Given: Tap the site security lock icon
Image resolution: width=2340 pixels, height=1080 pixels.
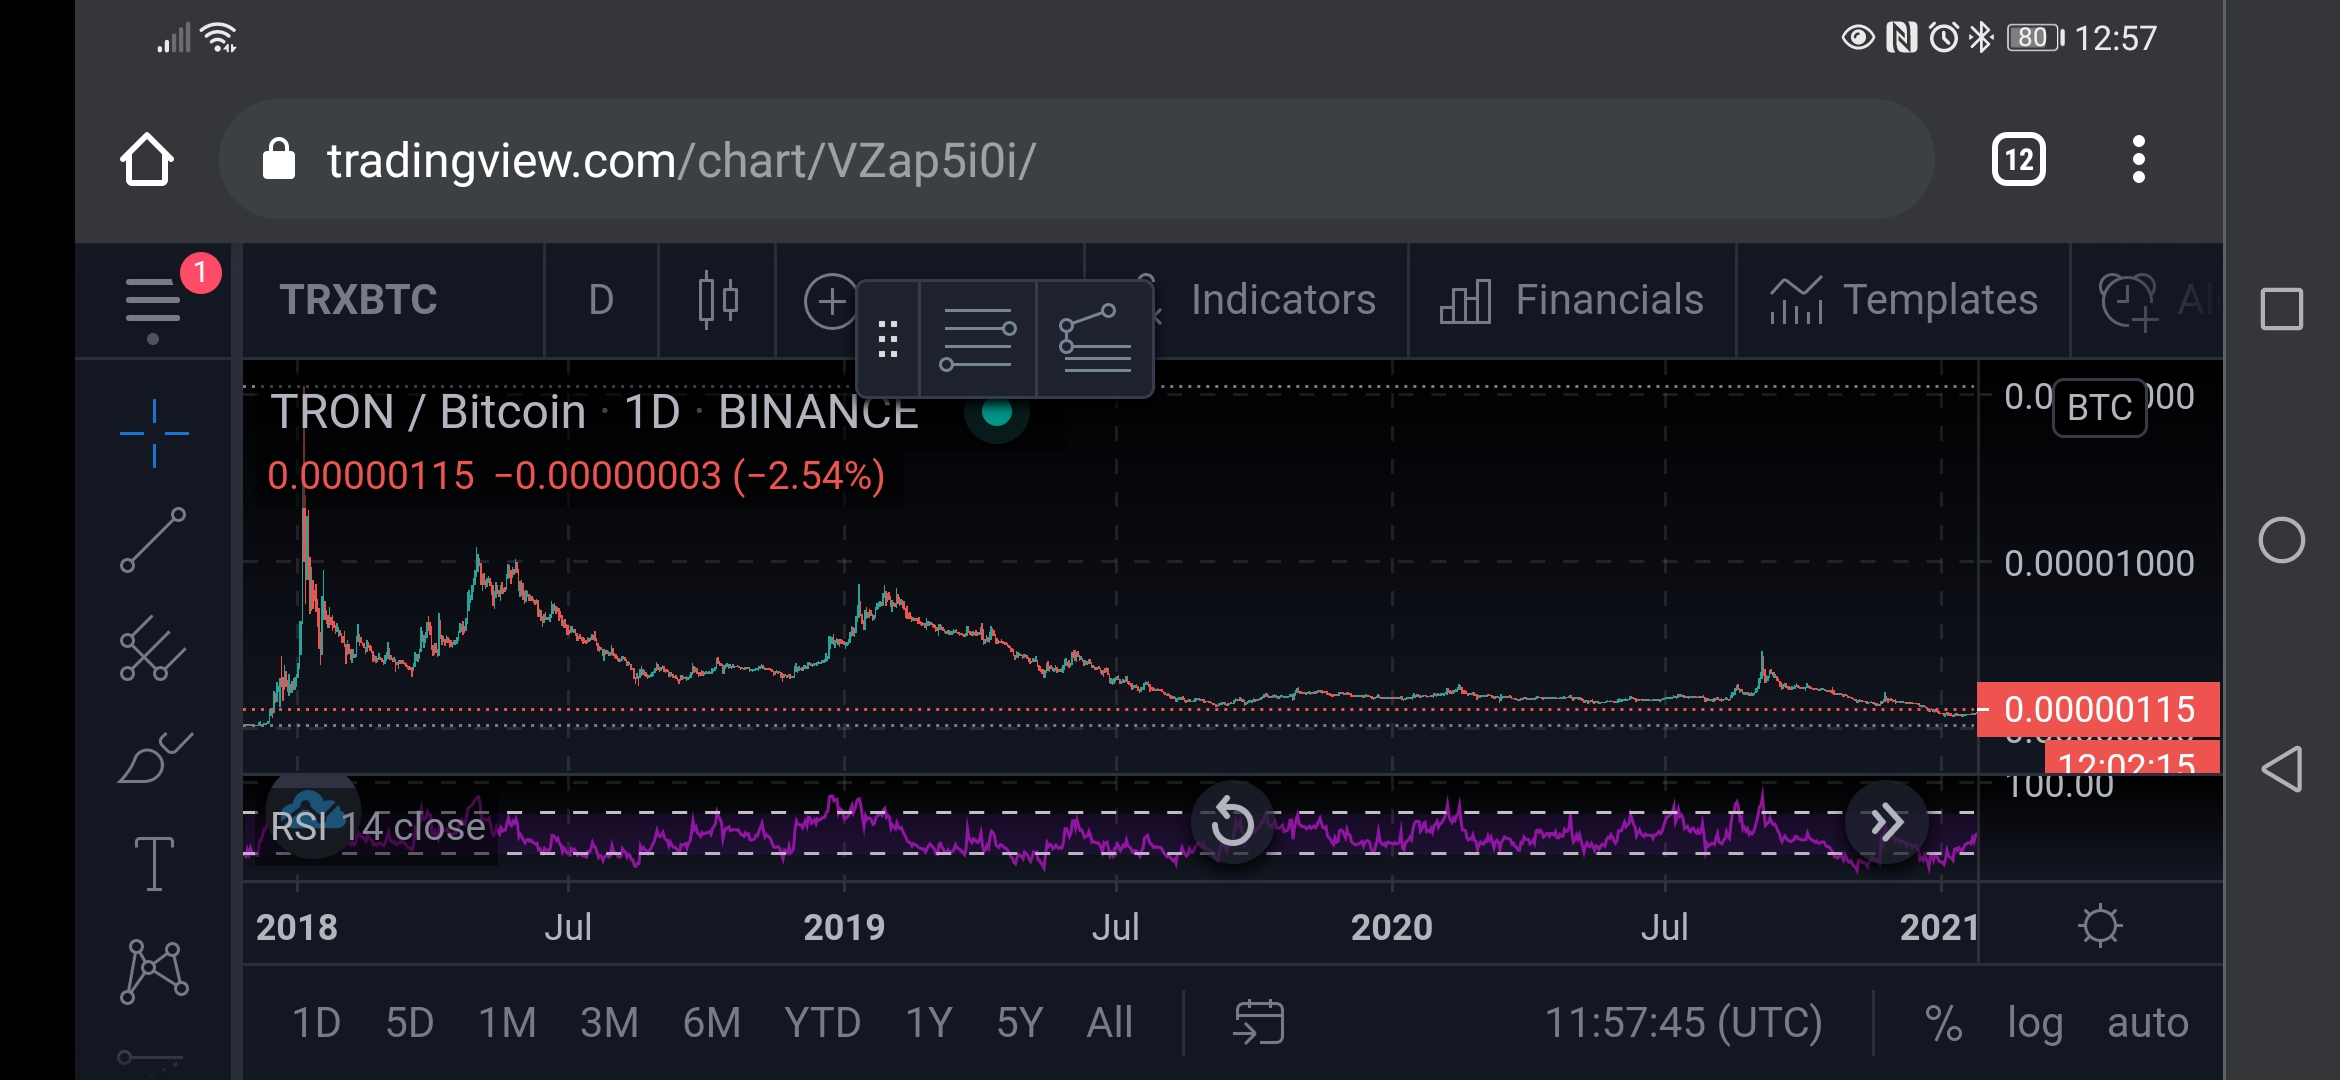Looking at the screenshot, I should 279,160.
